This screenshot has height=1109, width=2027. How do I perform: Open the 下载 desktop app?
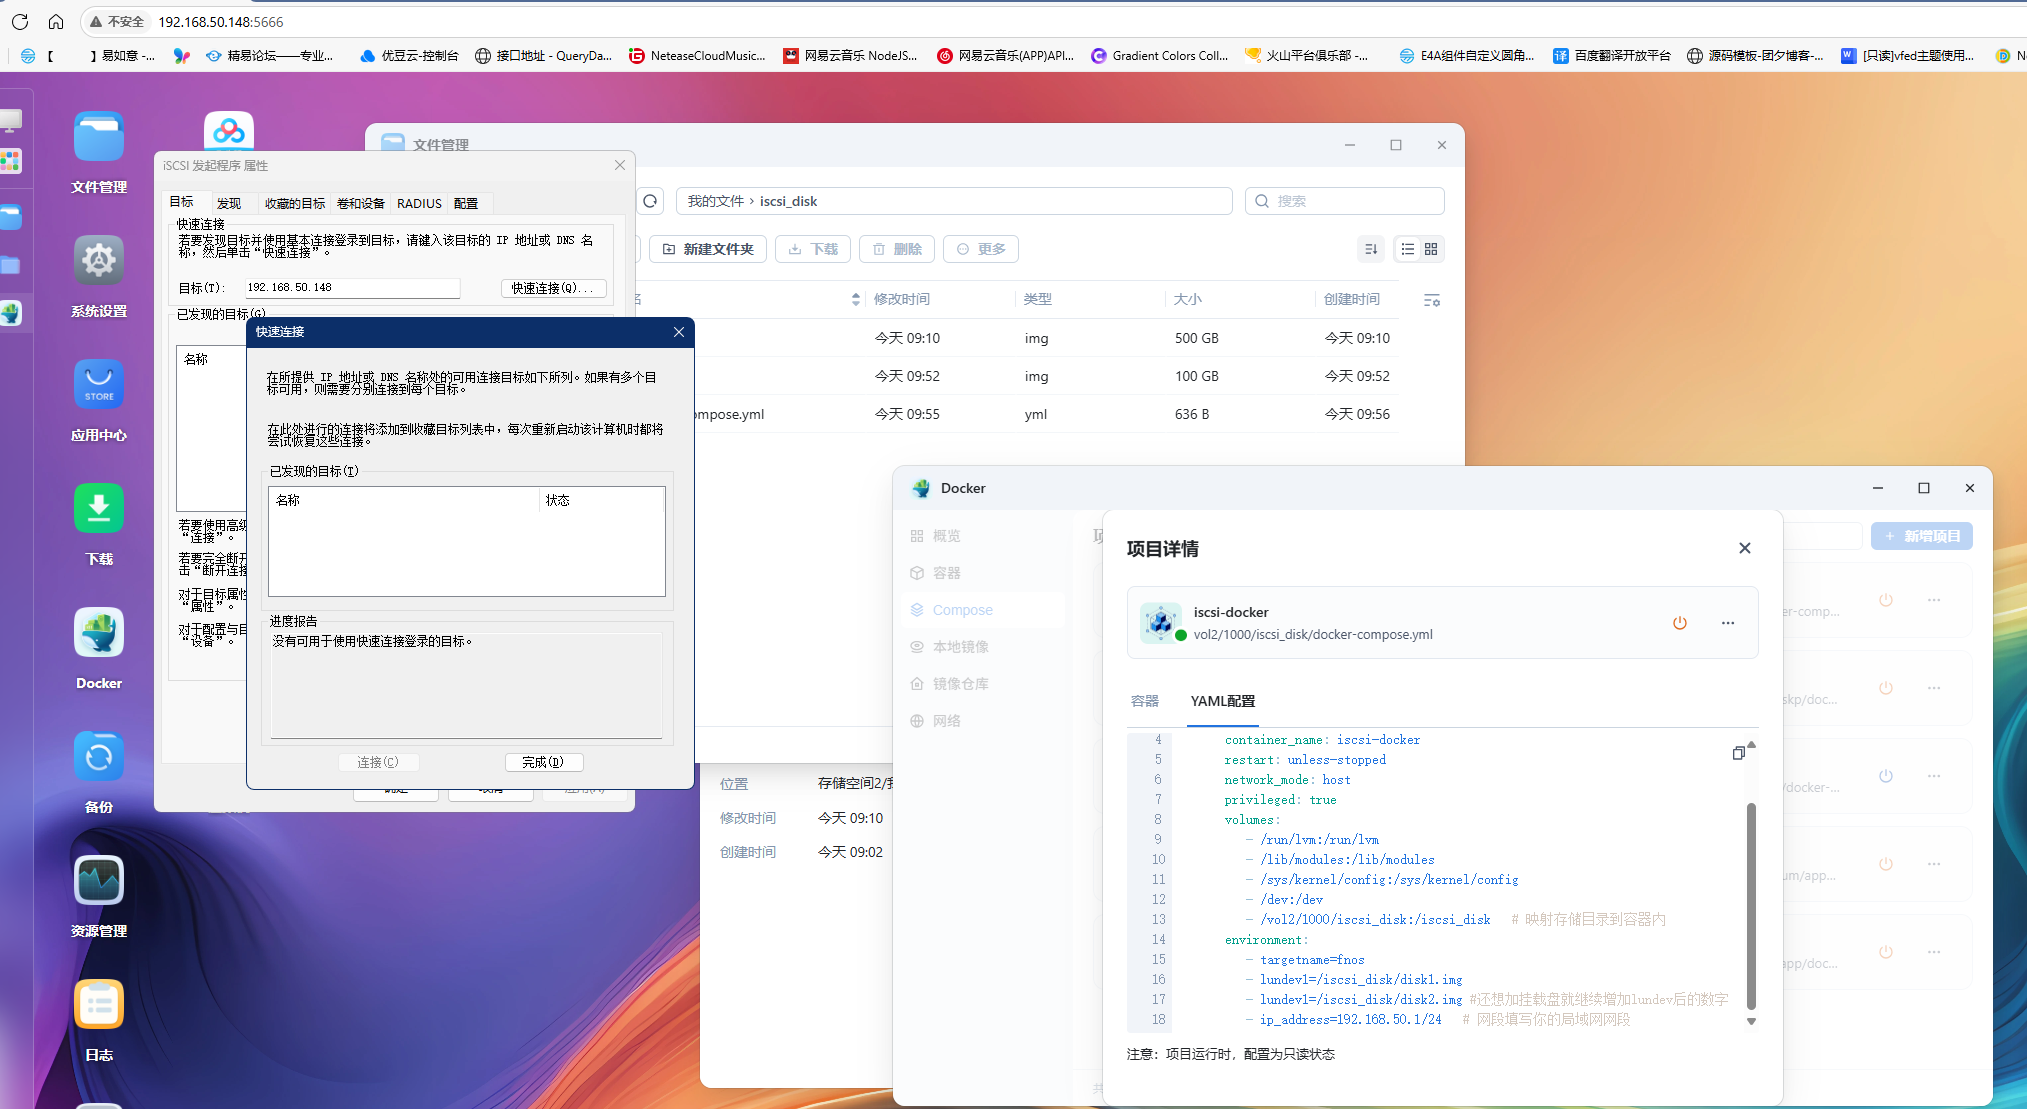click(99, 509)
